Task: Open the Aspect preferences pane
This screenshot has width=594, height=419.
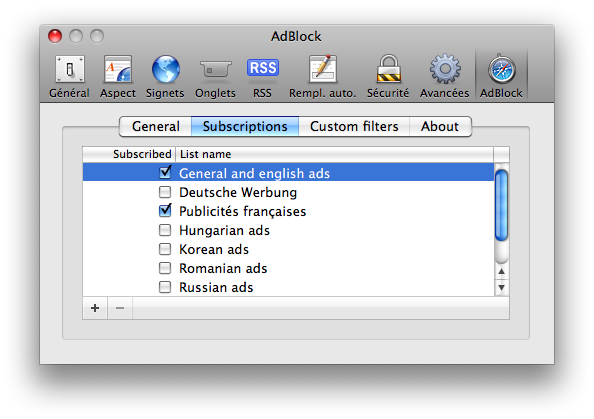Action: [118, 77]
